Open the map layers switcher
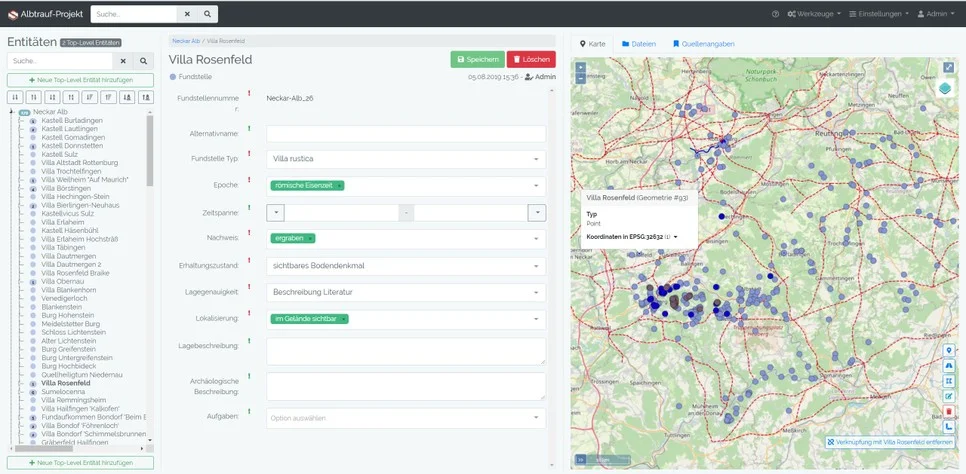This screenshot has height=474, width=966. [x=945, y=88]
